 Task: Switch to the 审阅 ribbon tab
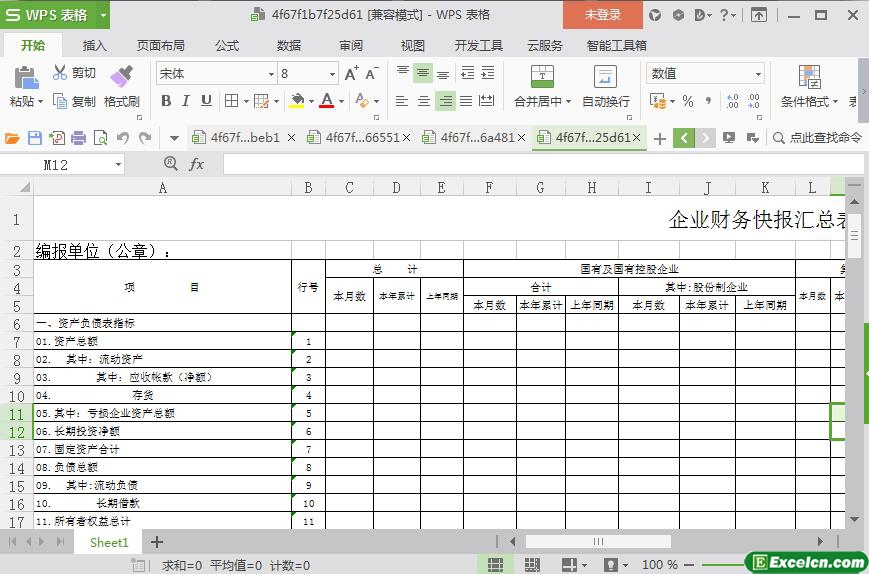pyautogui.click(x=351, y=45)
